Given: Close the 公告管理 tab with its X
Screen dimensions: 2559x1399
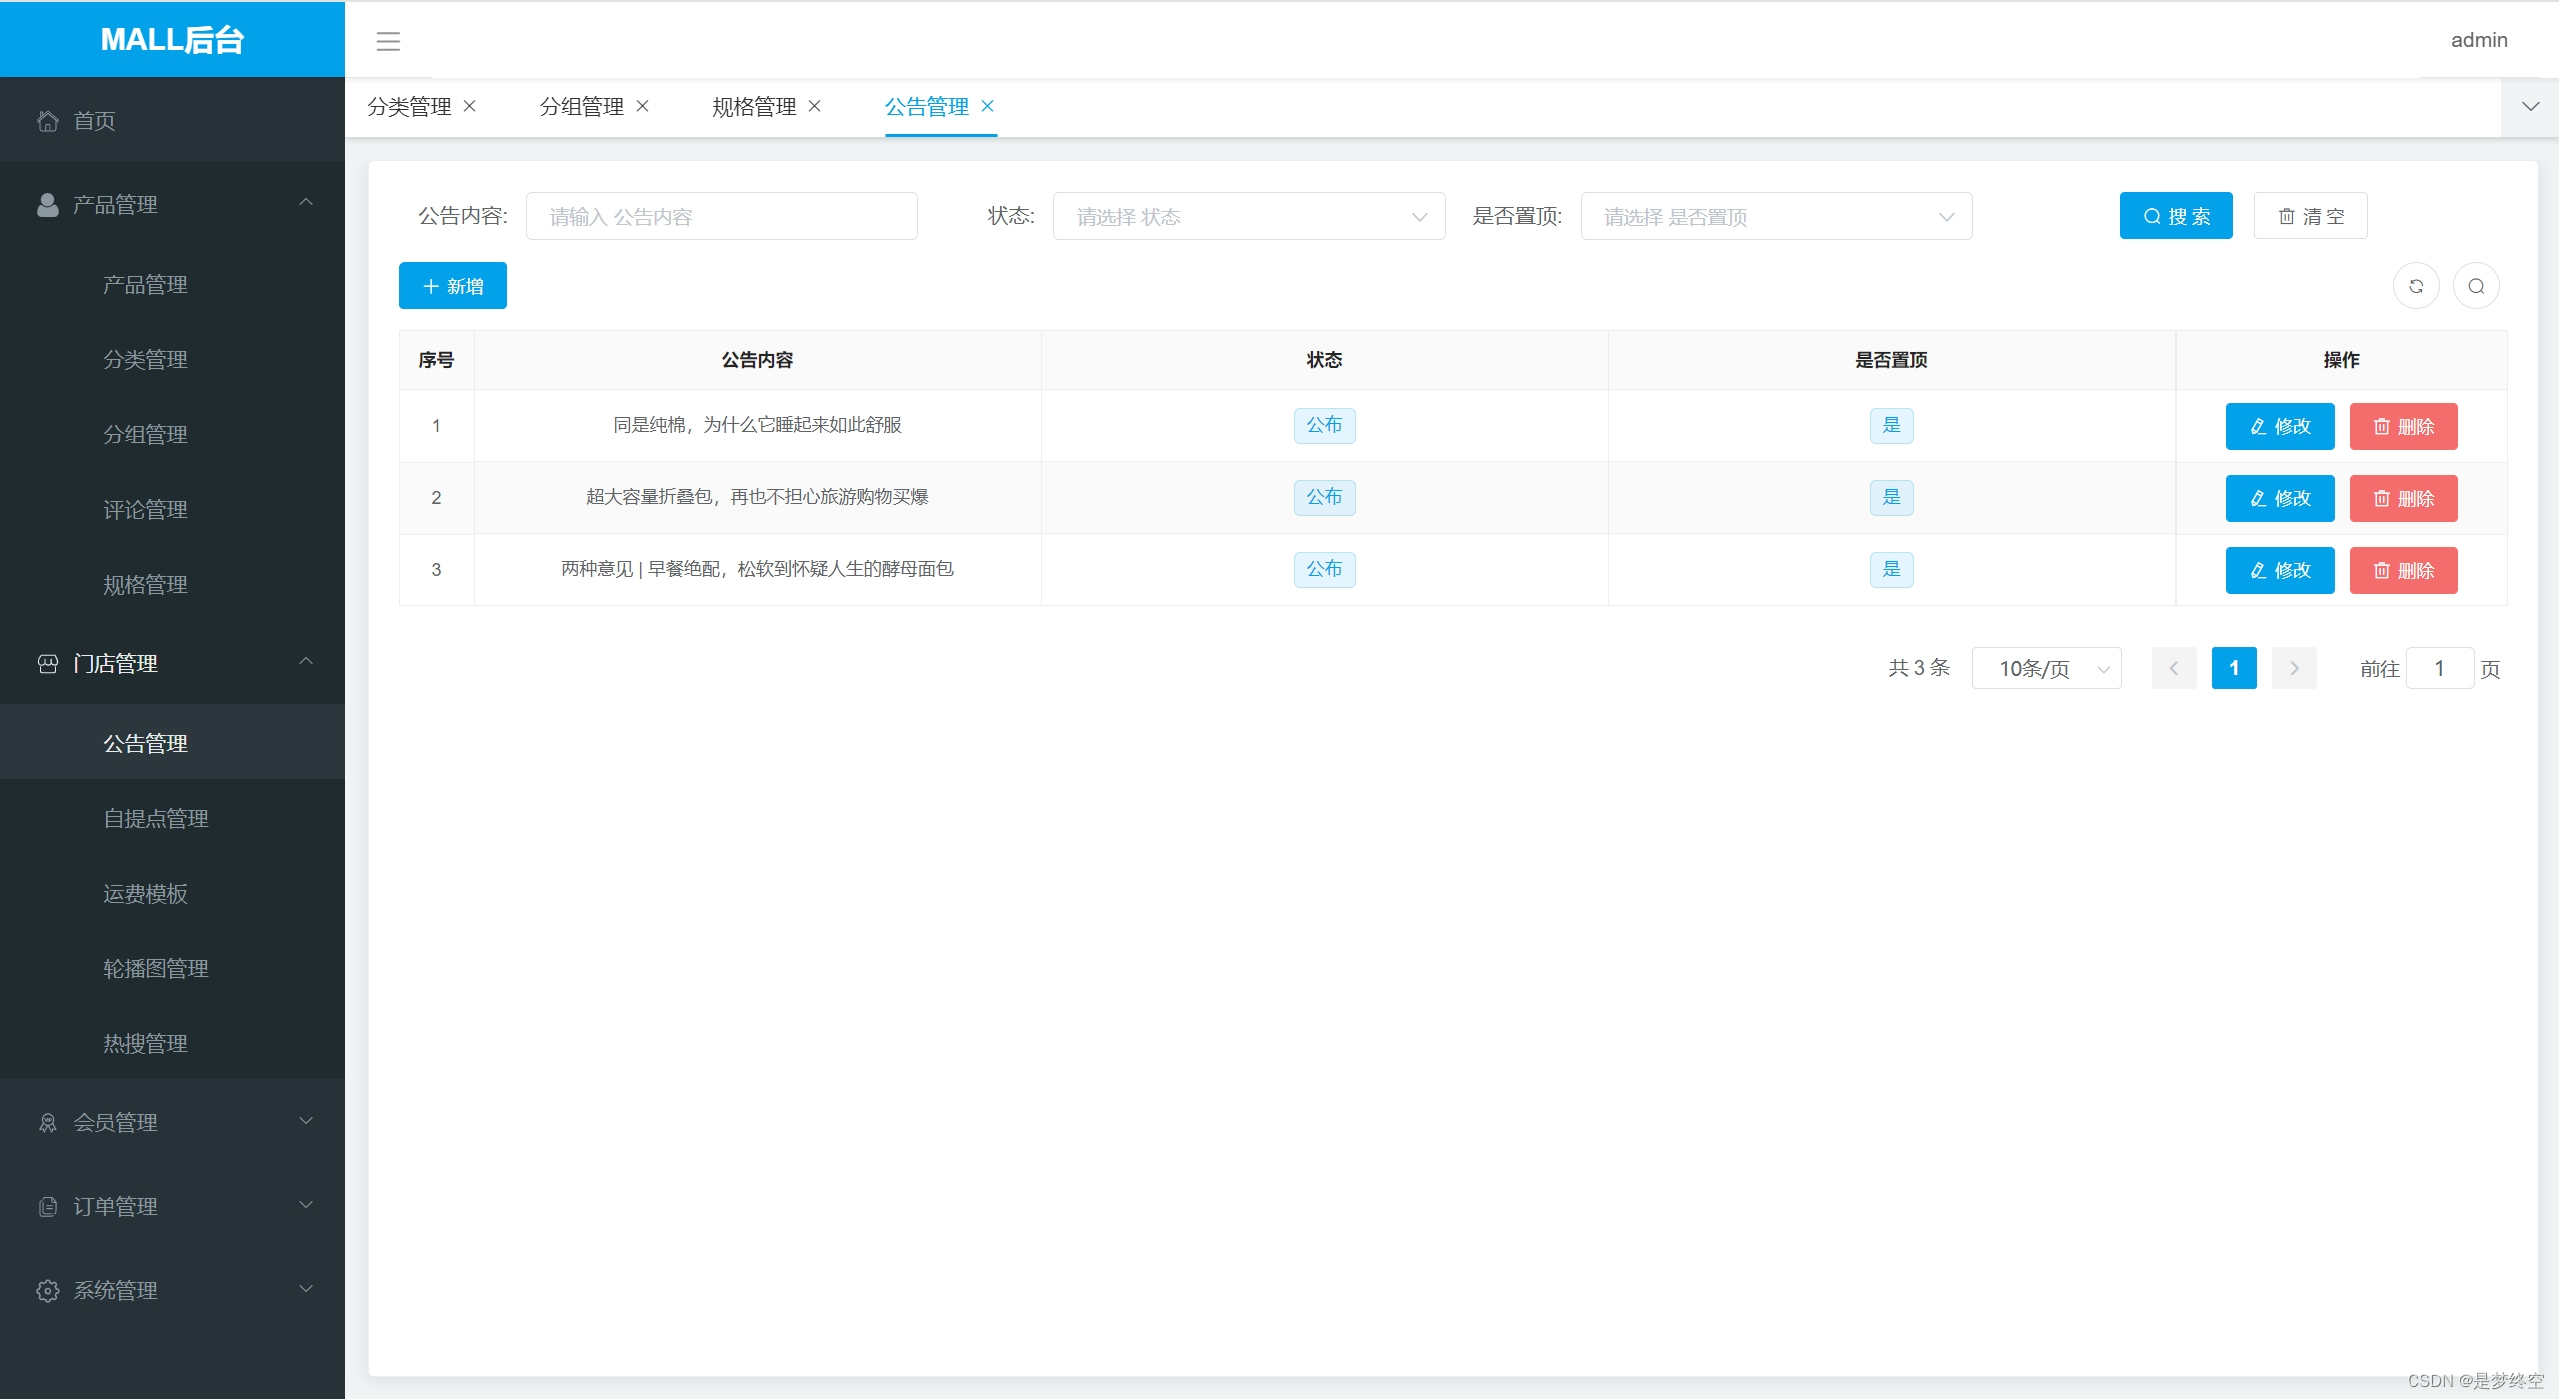Looking at the screenshot, I should pyautogui.click(x=988, y=106).
